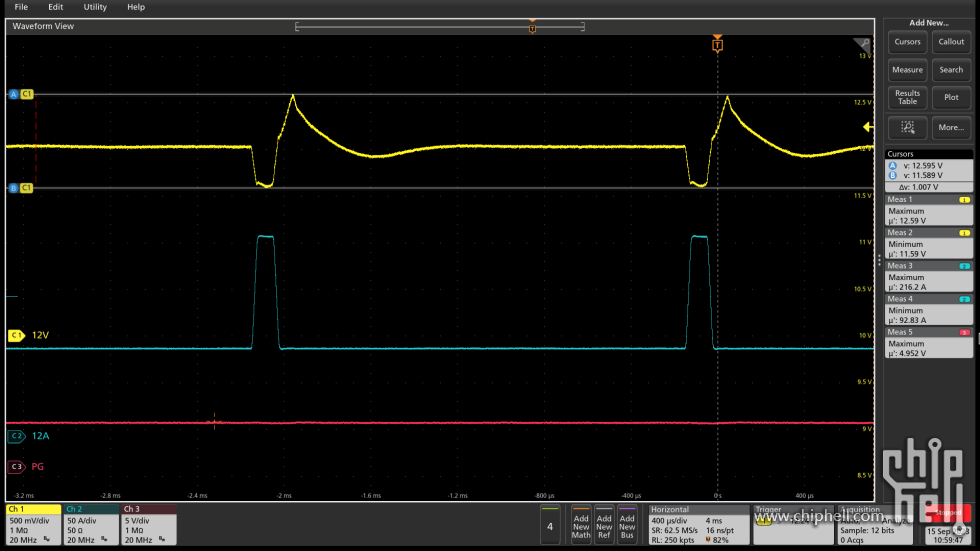The width and height of the screenshot is (980, 551).
Task: Open Meas 4 Minimum 92.83 A badge
Action: (928, 309)
